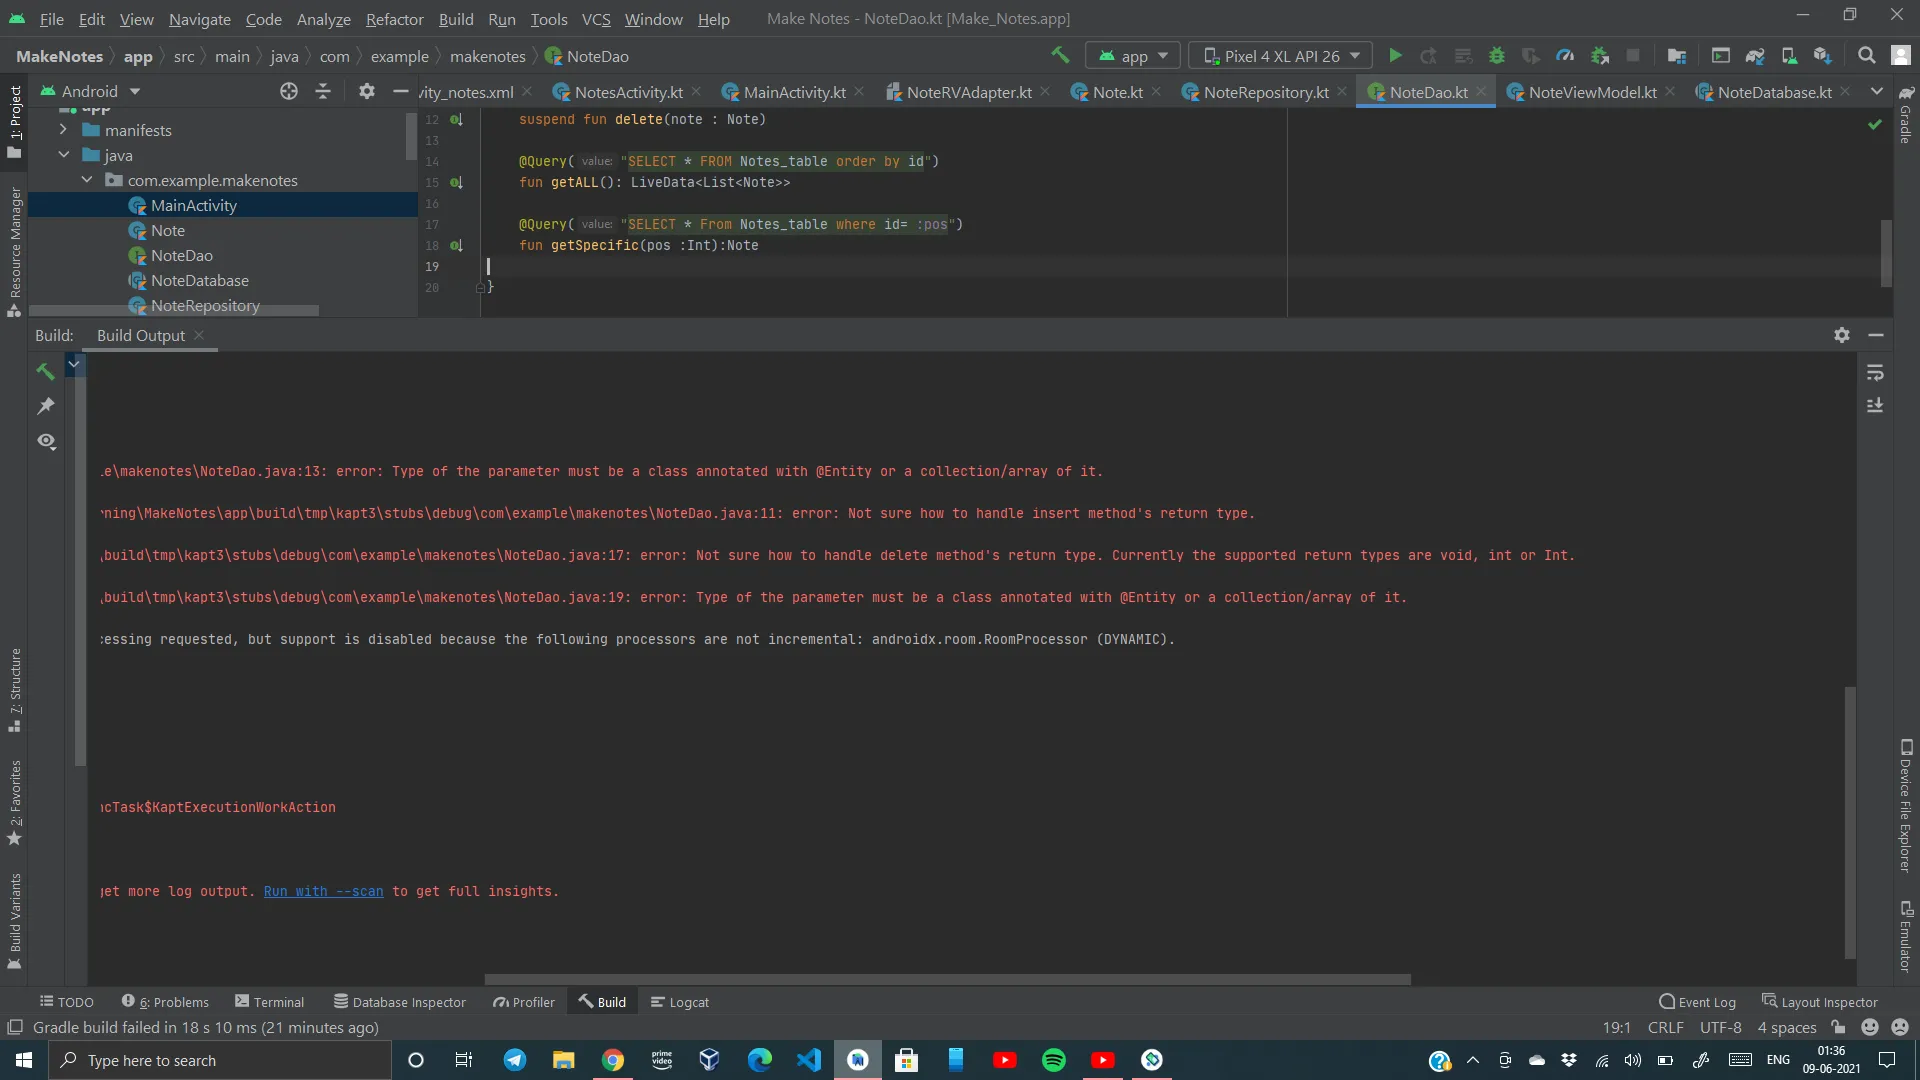Screen dimensions: 1920x1080
Task: Click the horizontal scrollbar in Build output
Action: point(947,979)
